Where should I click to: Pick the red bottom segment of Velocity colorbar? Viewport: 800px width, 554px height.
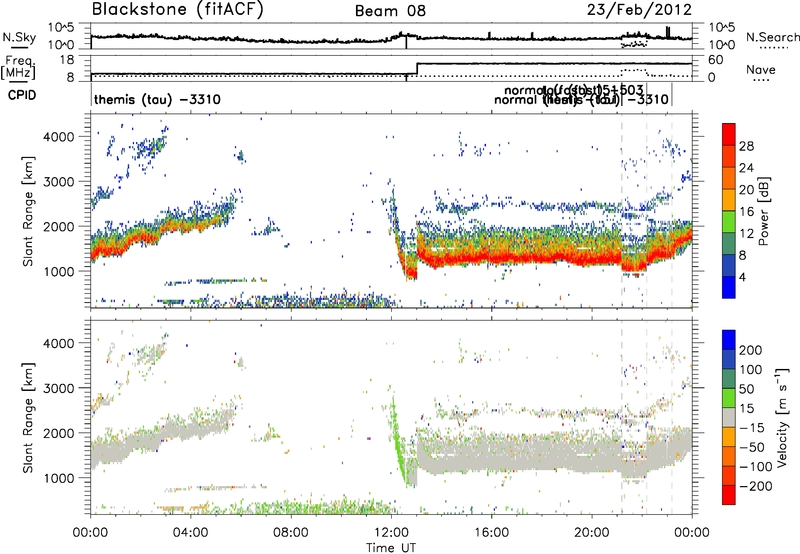coord(729,495)
